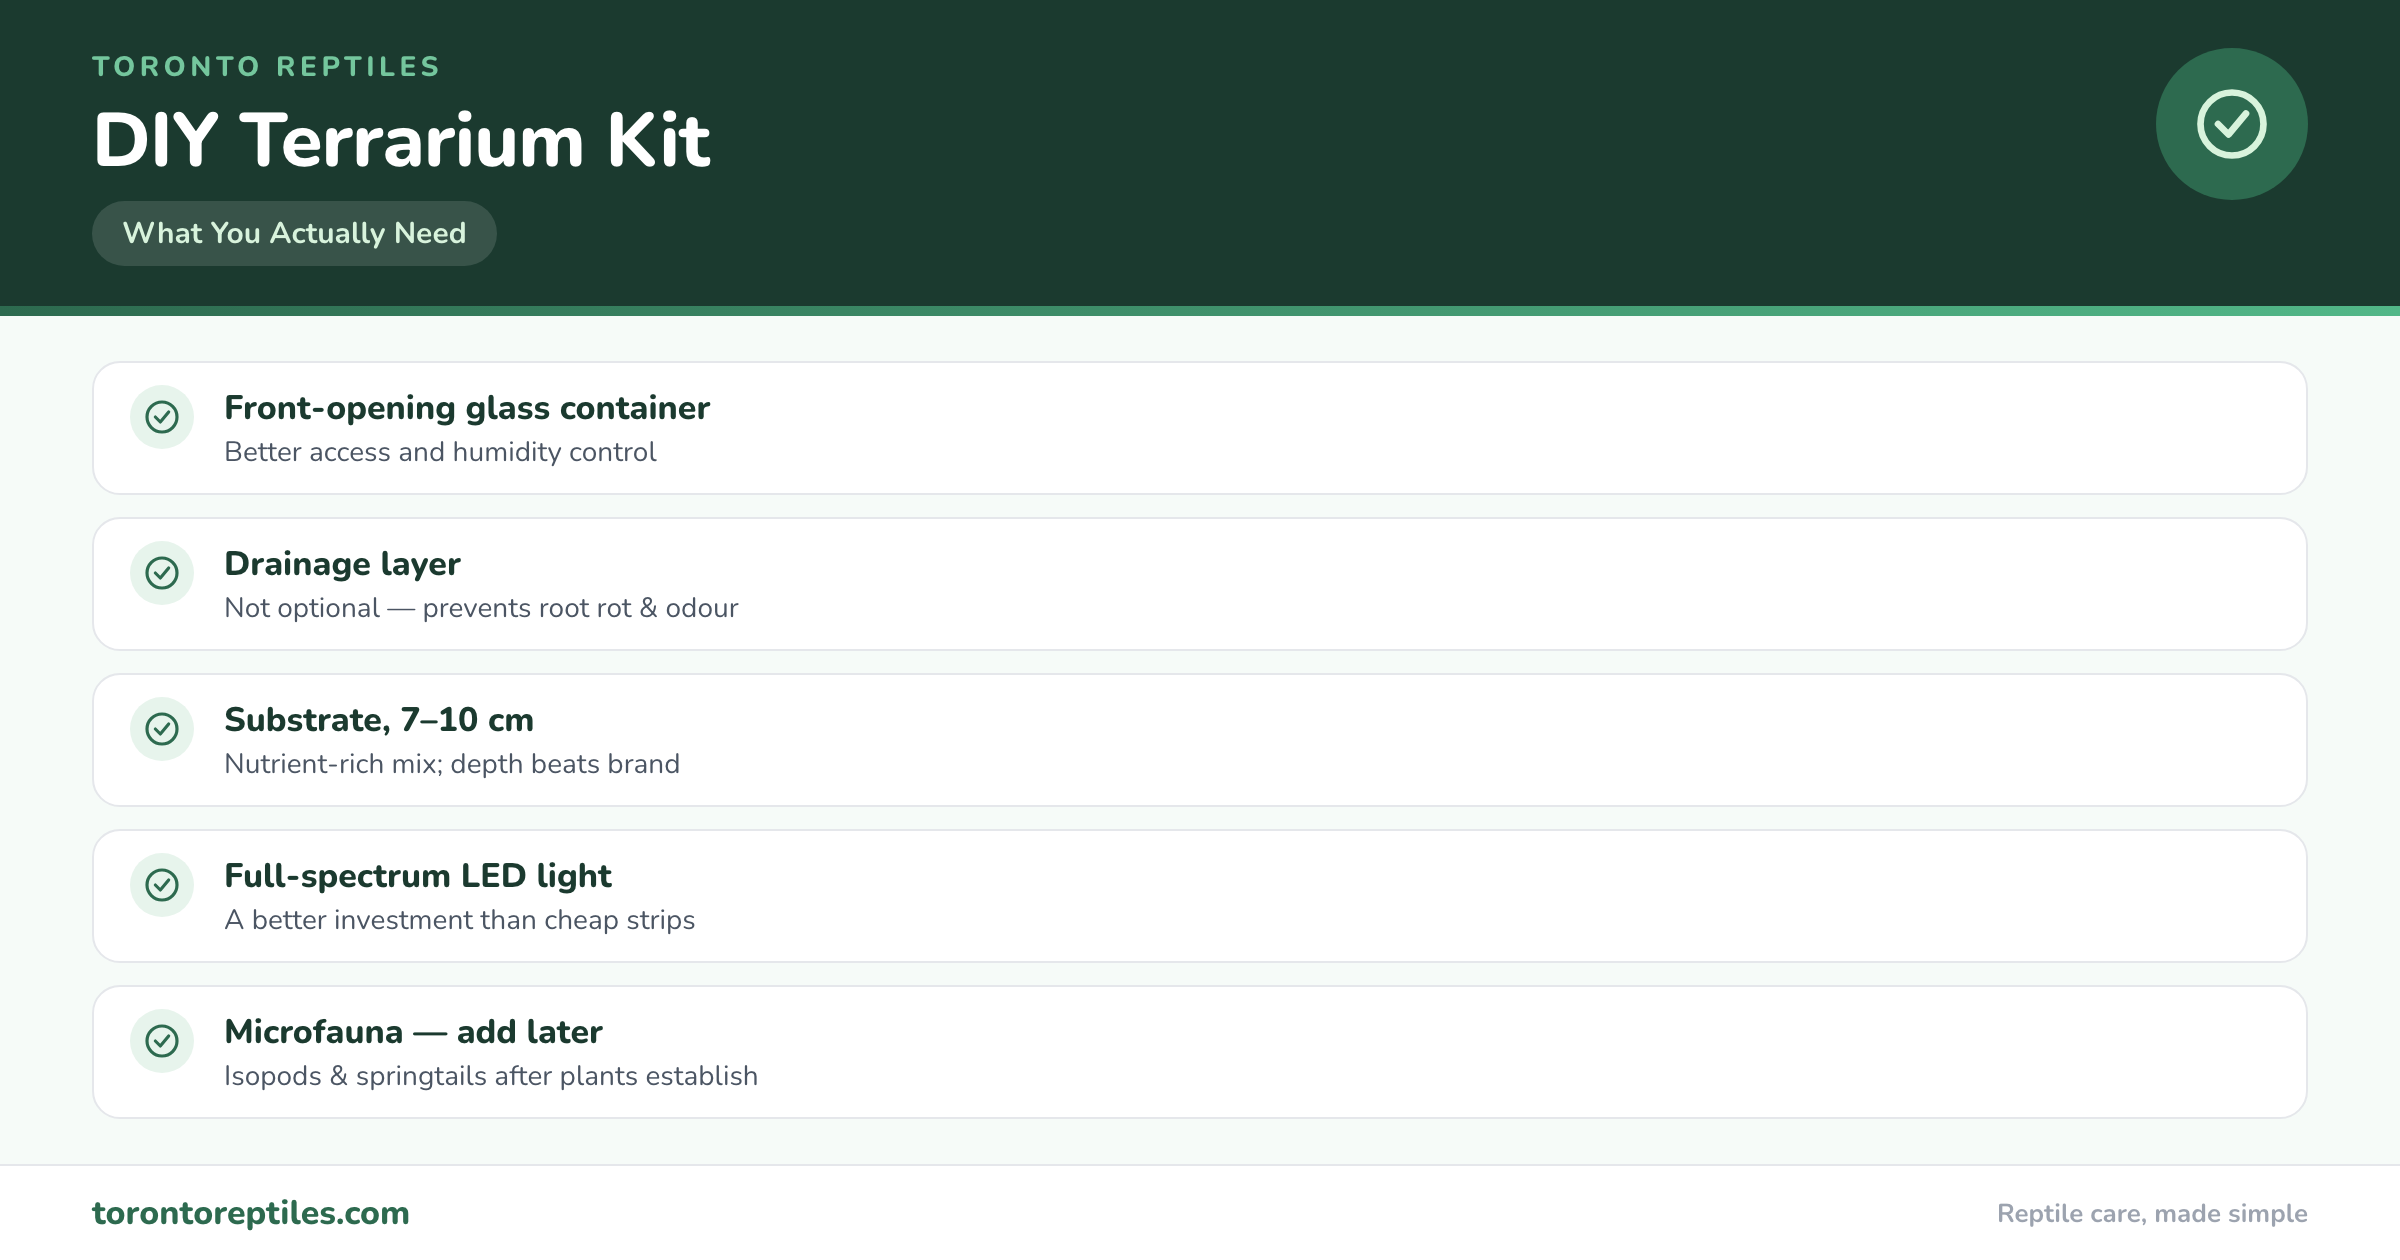Click check icon beside Drainage layer
Screen dimensions: 2400x1260
[162, 573]
